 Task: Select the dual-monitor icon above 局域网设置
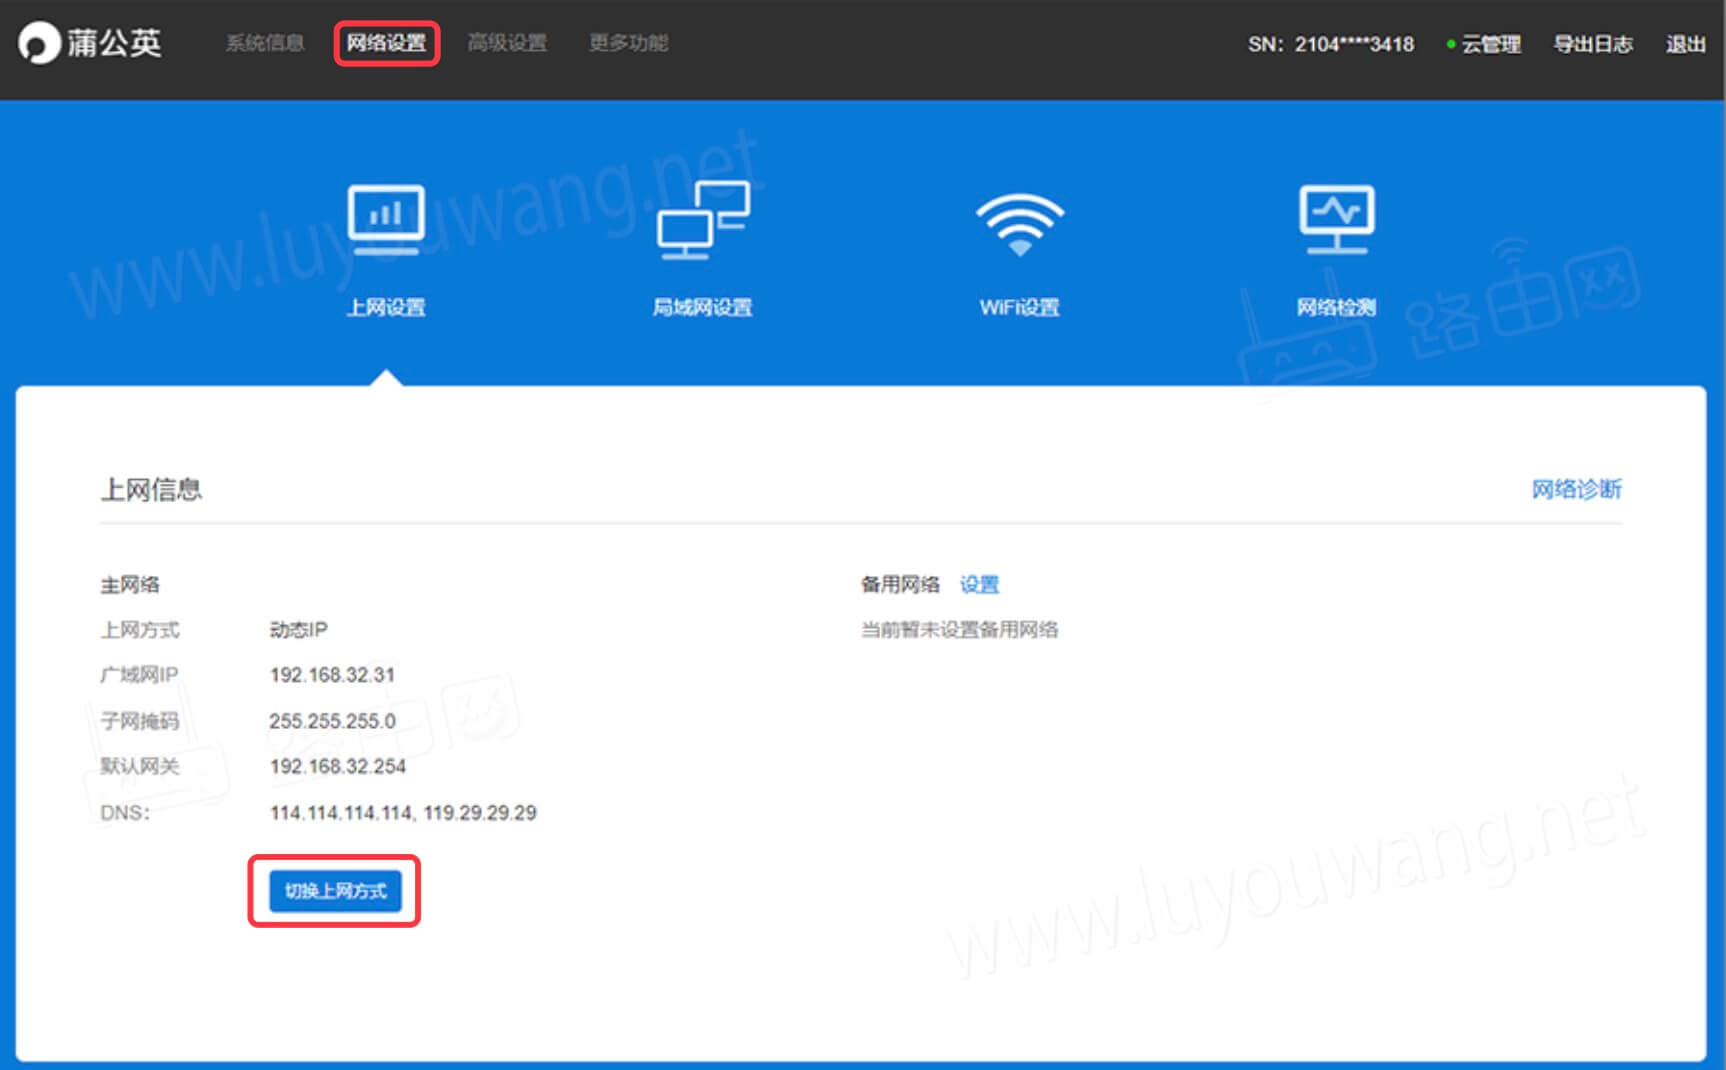(703, 220)
